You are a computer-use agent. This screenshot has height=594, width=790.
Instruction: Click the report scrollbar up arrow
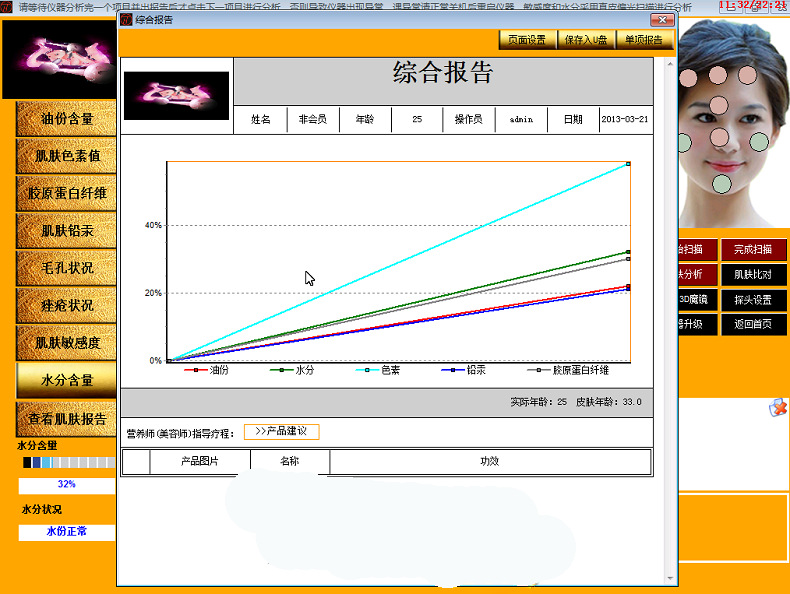point(670,64)
